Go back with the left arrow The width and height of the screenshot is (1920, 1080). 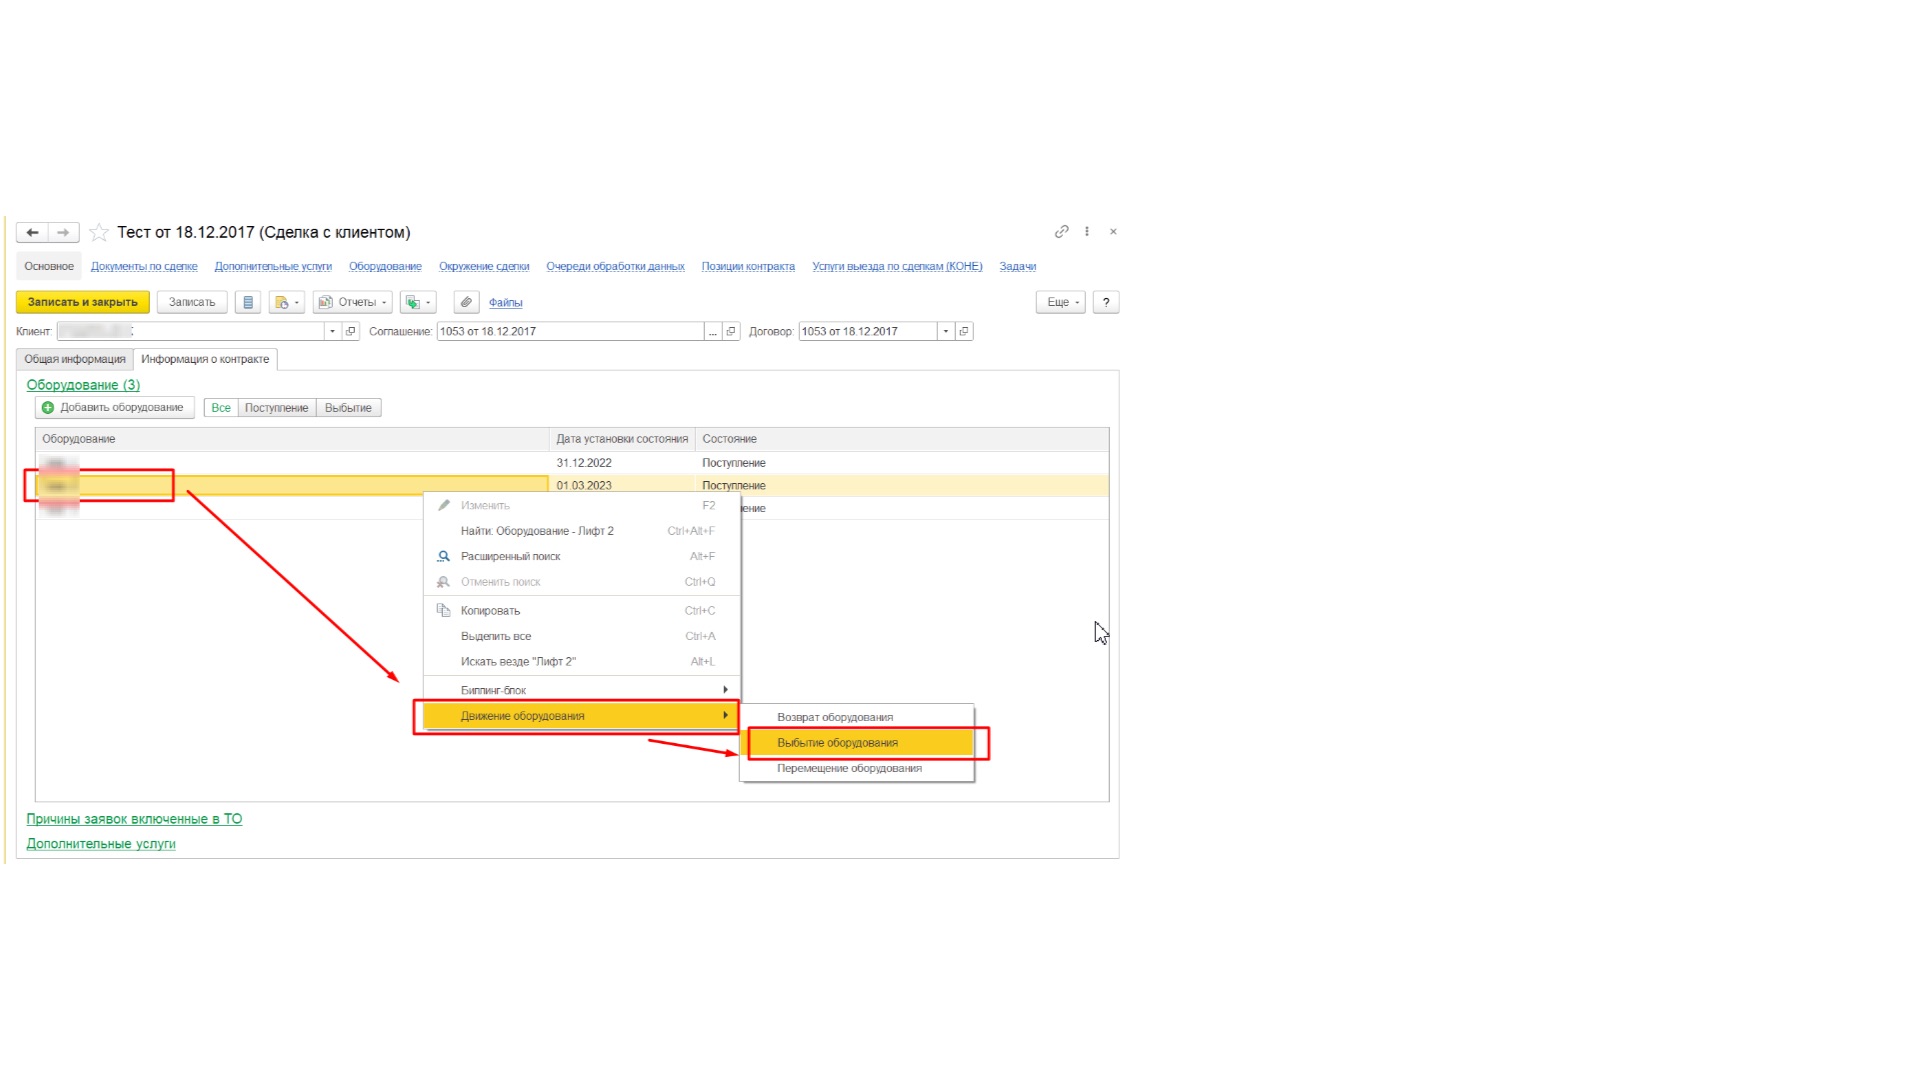(x=32, y=233)
